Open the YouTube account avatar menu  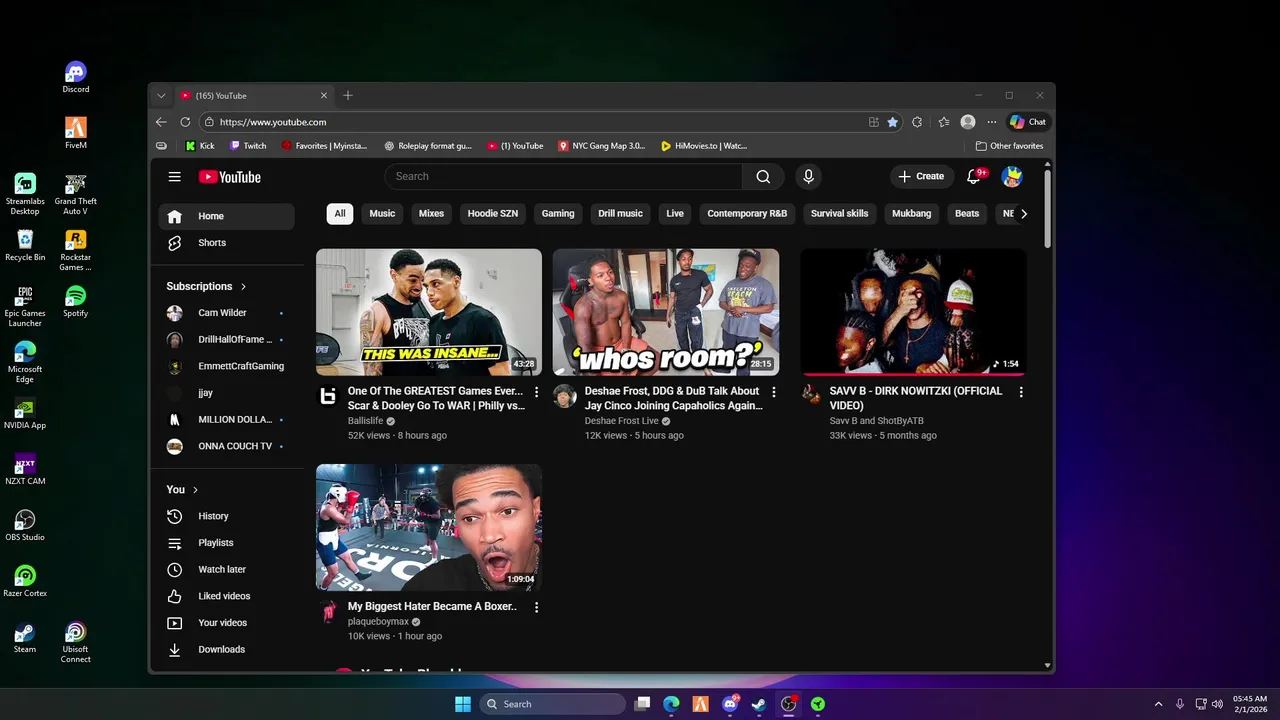point(1012,177)
